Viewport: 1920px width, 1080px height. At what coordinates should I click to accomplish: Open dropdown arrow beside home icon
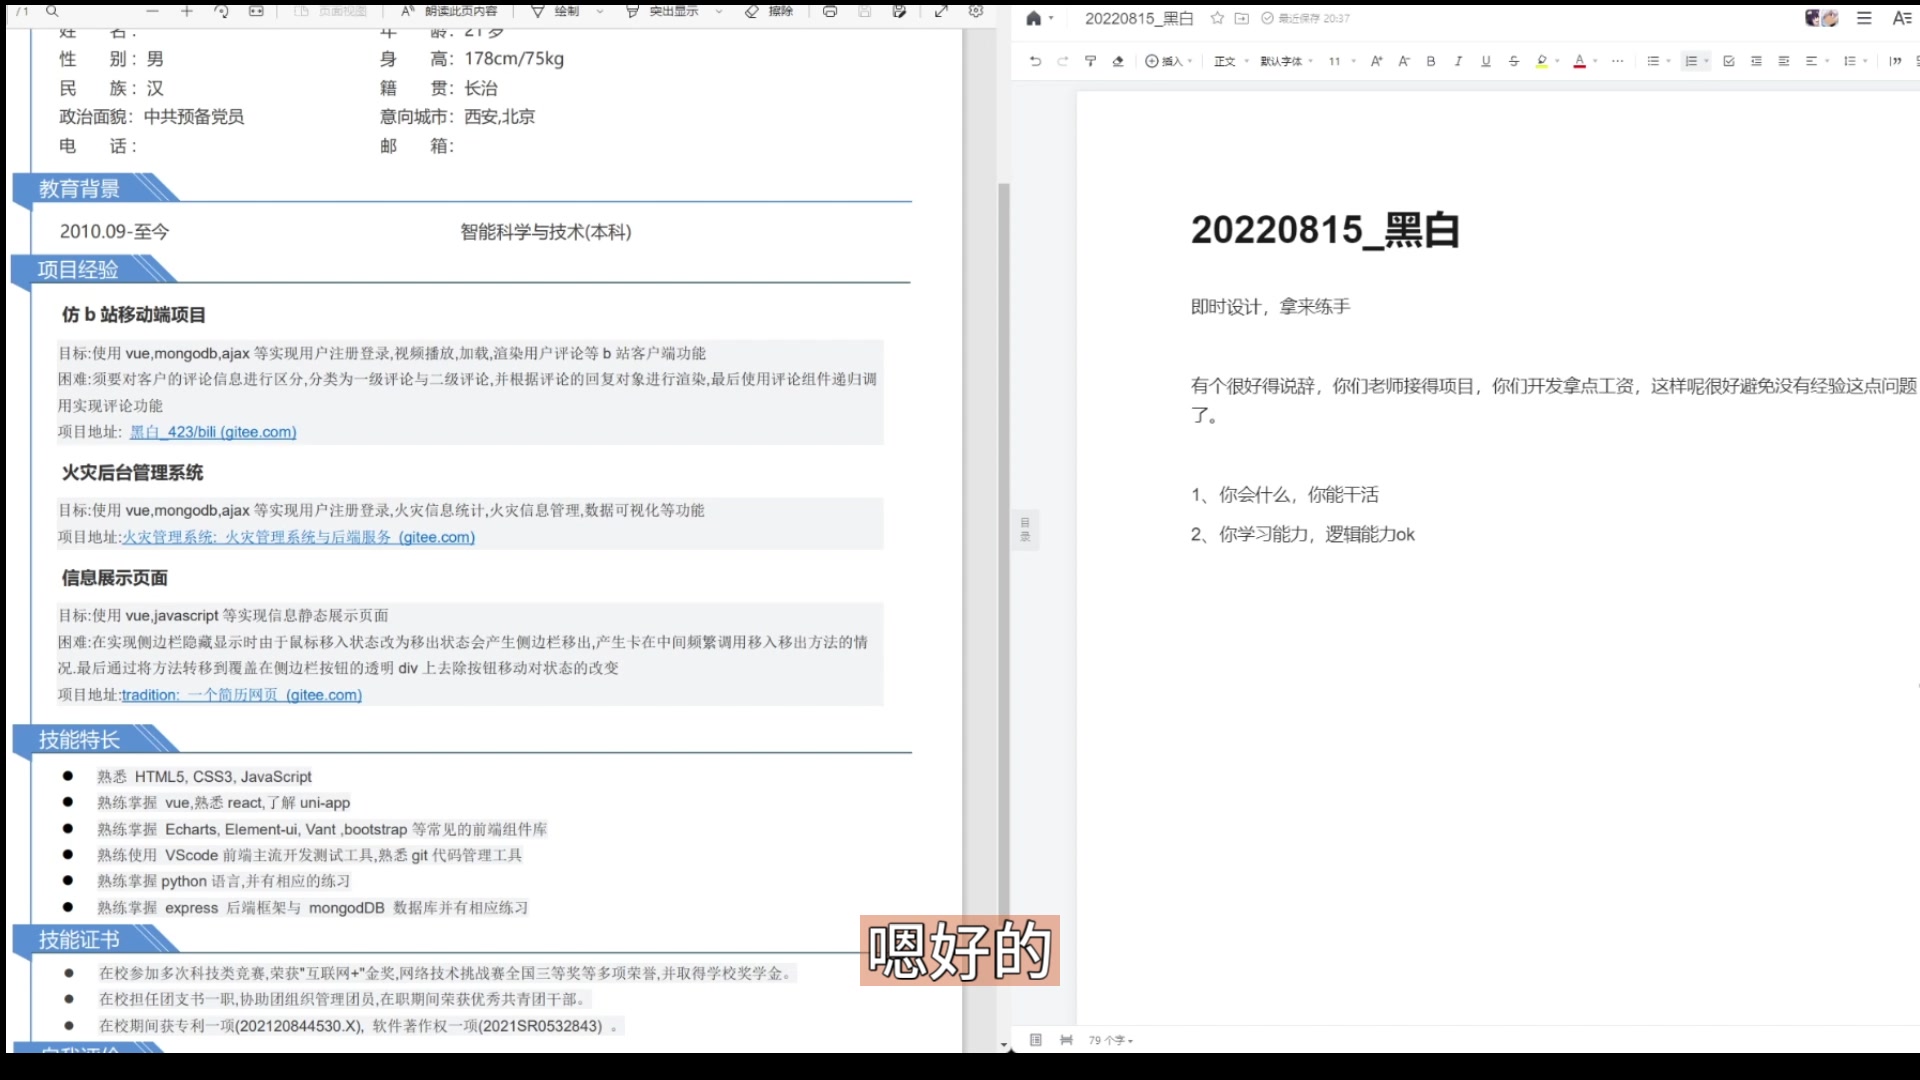(1051, 18)
